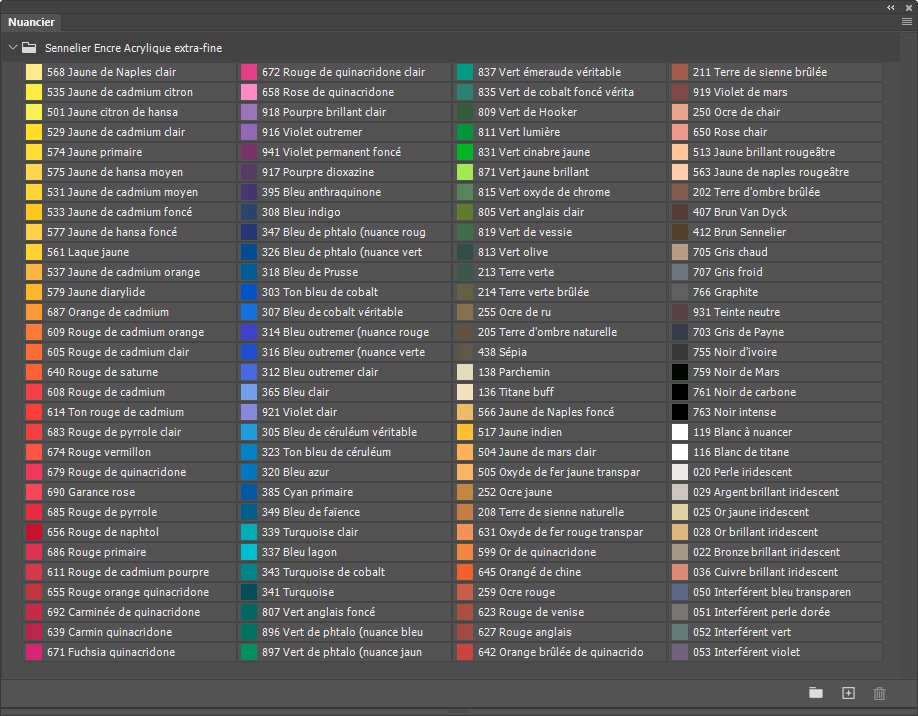
Task: Close the Nuancier panel
Action: 909,8
